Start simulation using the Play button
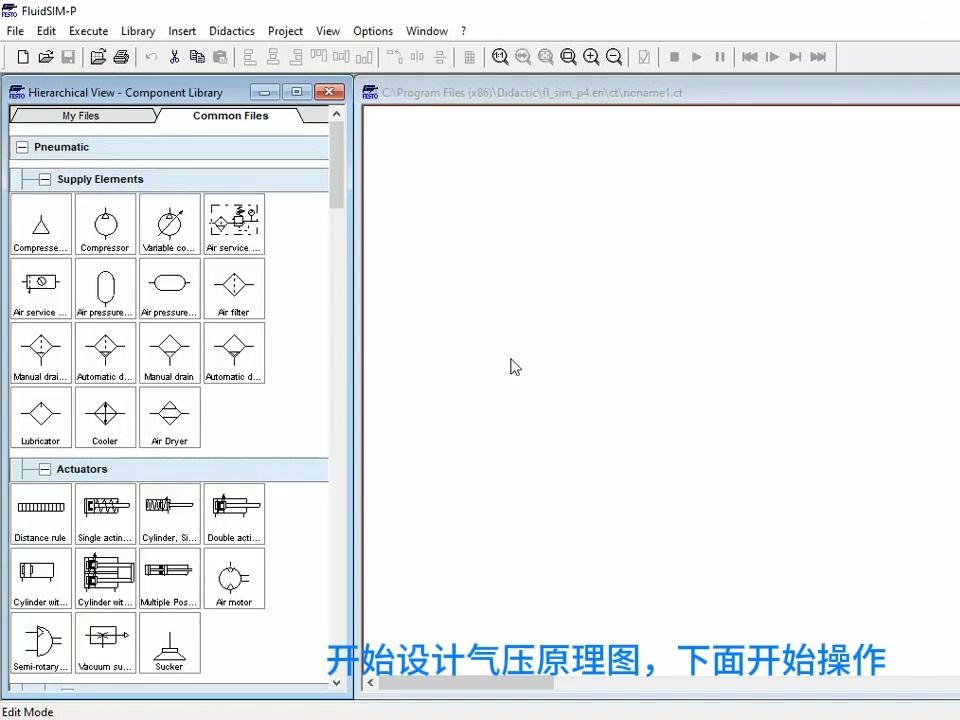The image size is (960, 720). point(696,57)
